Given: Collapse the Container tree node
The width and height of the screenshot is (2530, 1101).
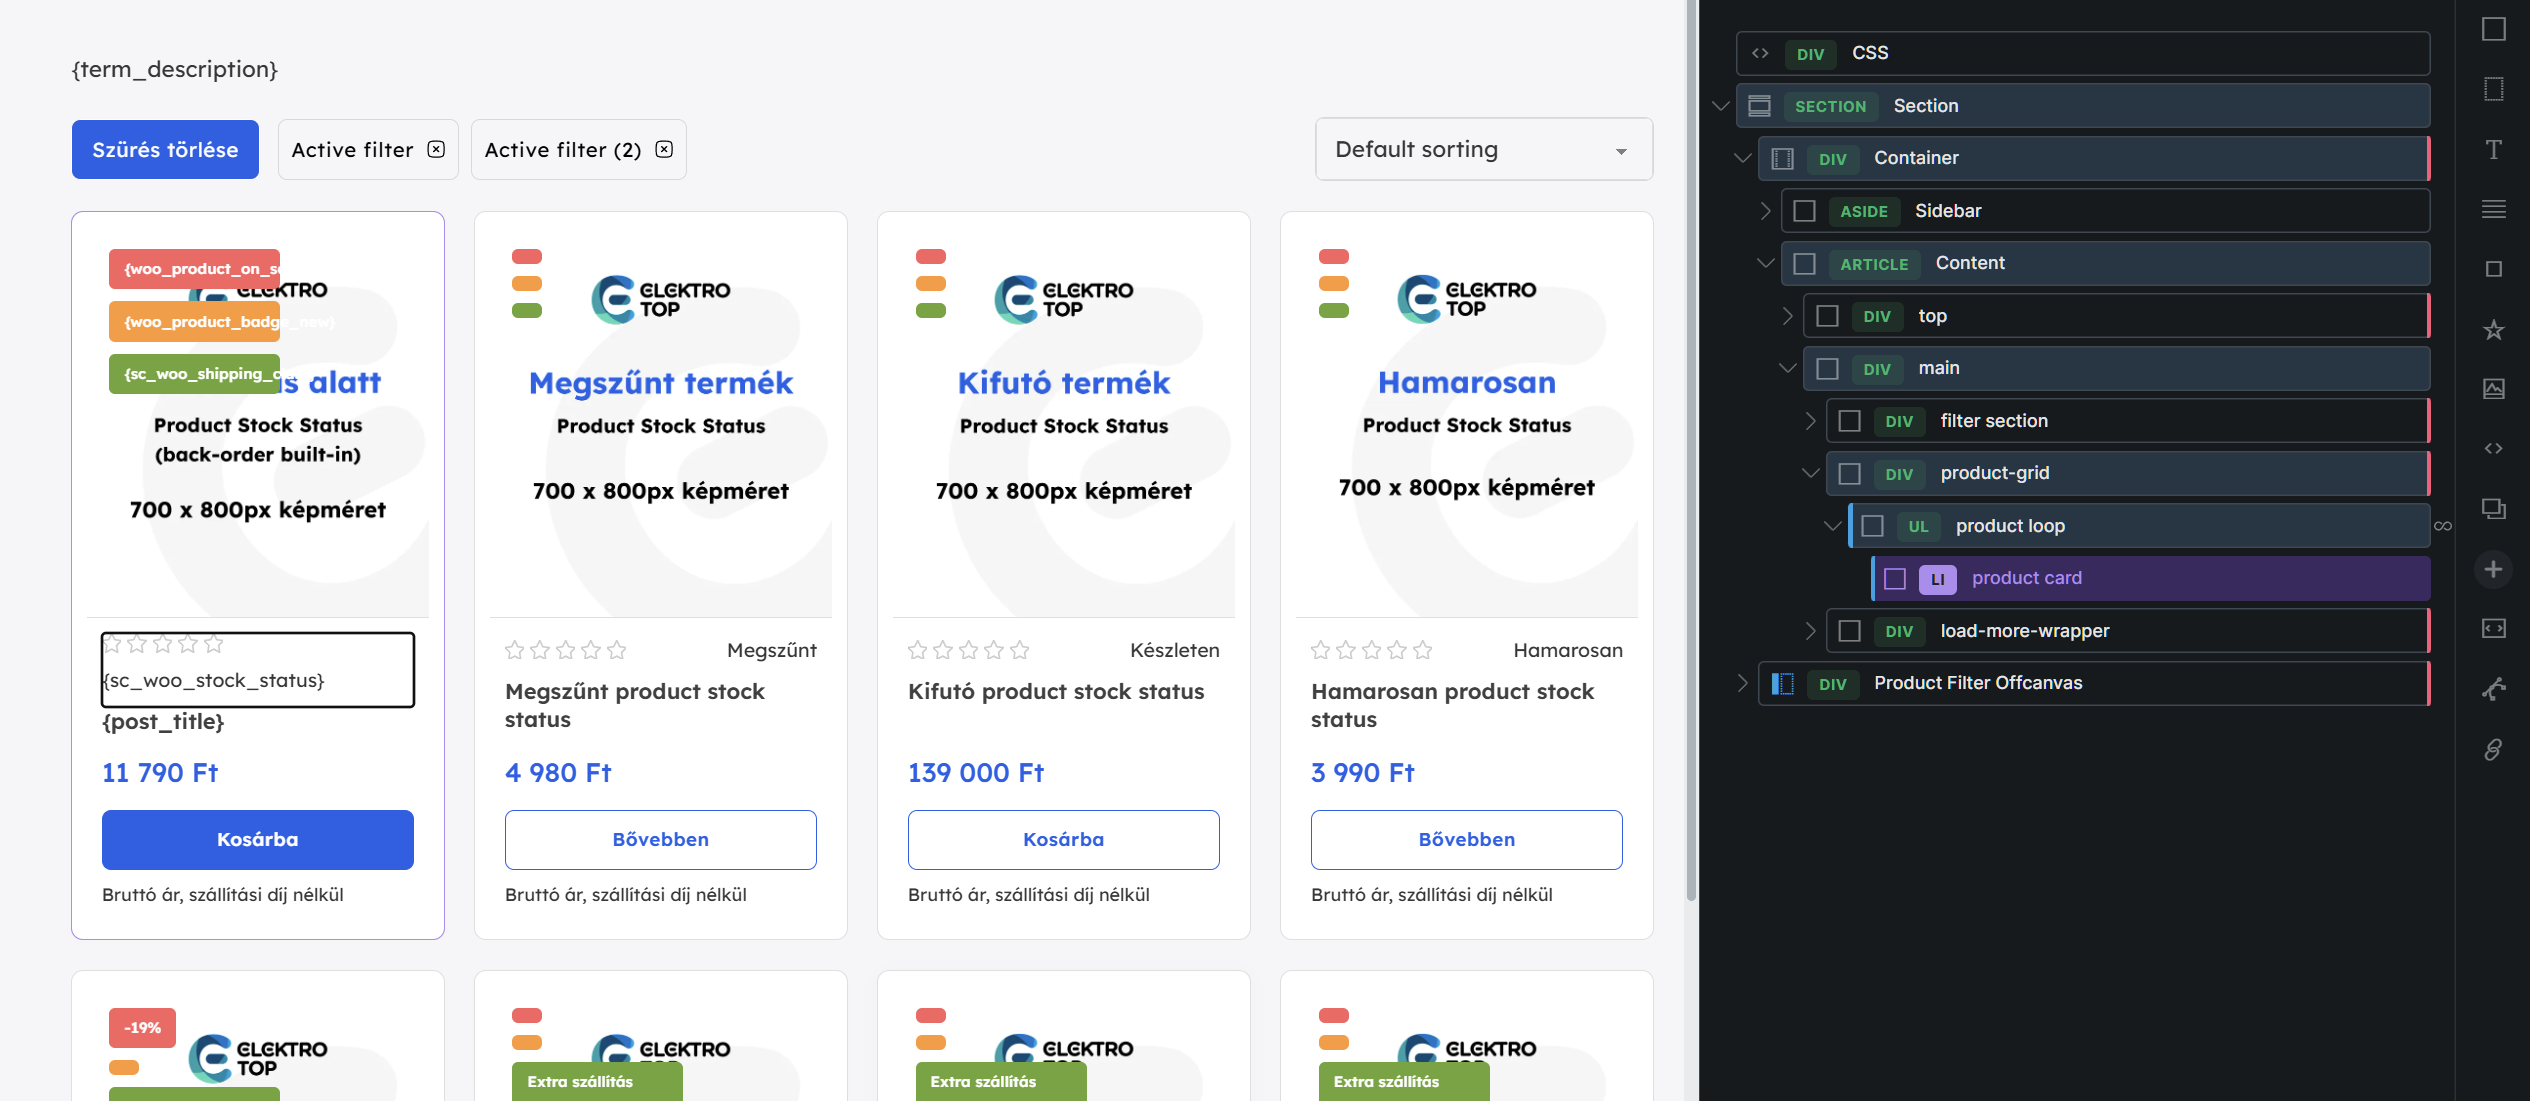Looking at the screenshot, I should tap(1742, 158).
